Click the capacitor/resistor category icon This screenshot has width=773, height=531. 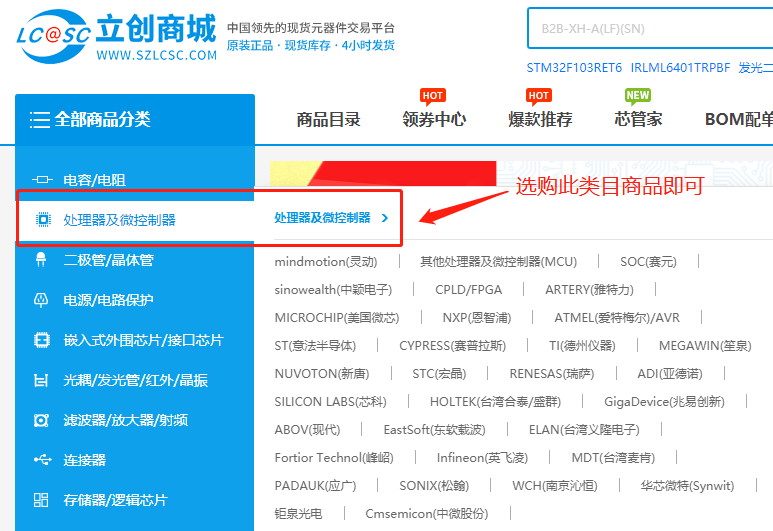pyautogui.click(x=41, y=180)
